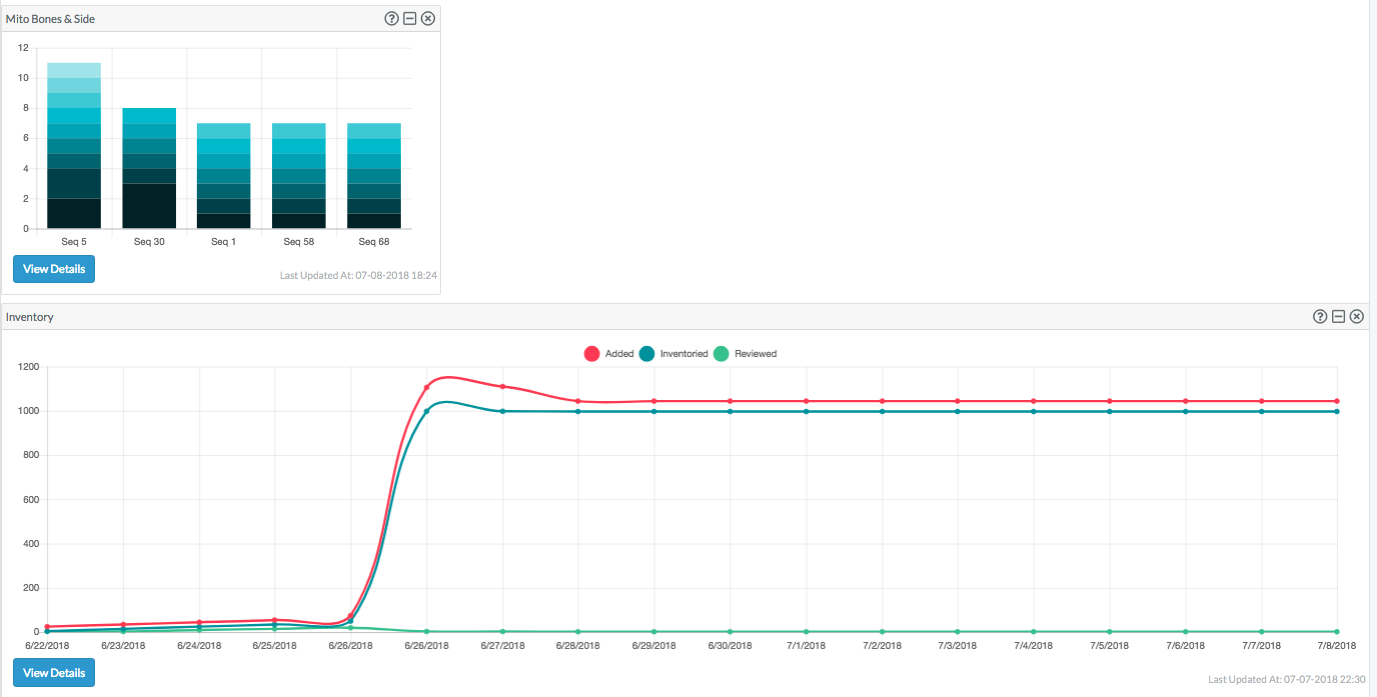Collapse the Mito Bones & Side panel
Image resolution: width=1377 pixels, height=697 pixels.
[410, 18]
